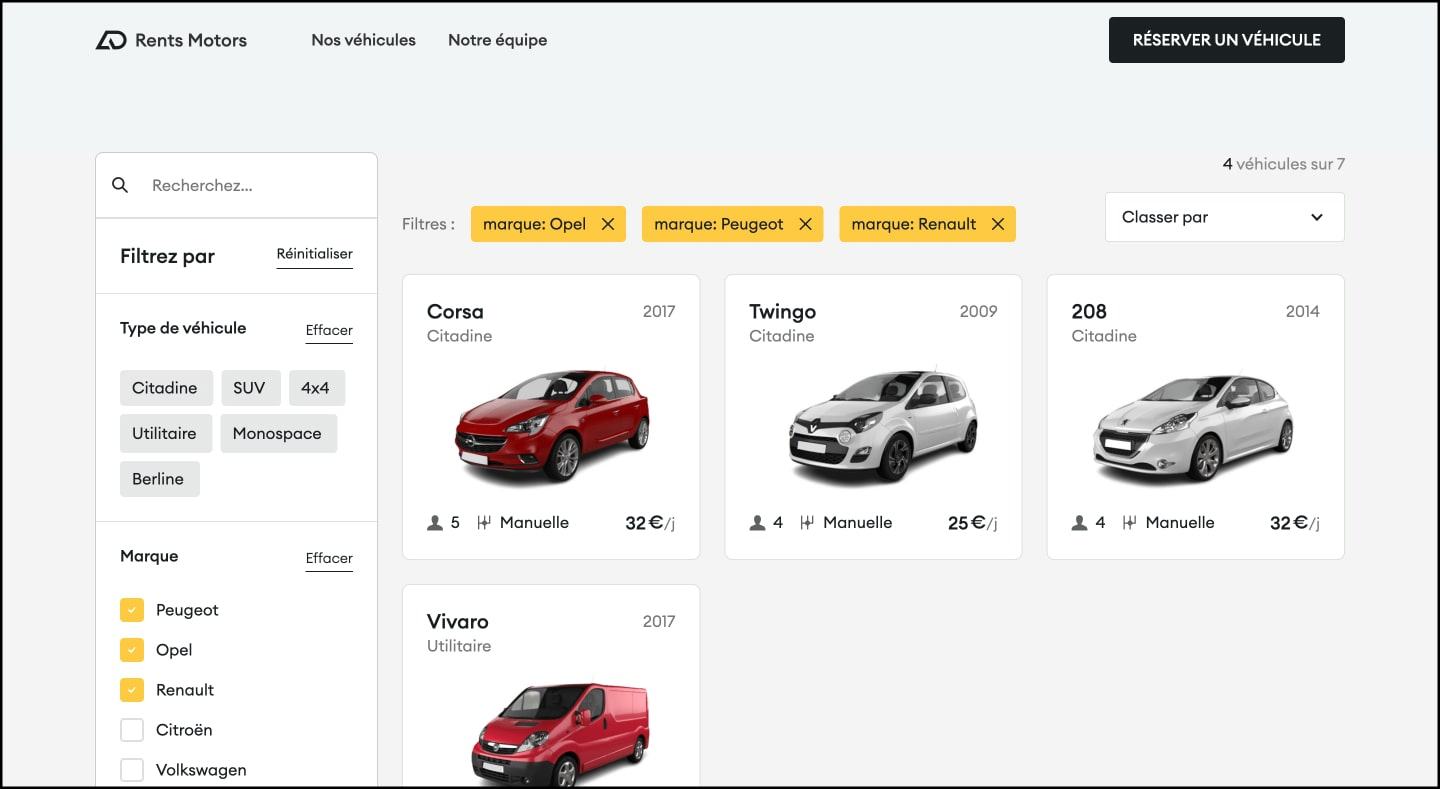
Task: Click the gearbox icon on Twingo card
Action: [x=807, y=522]
